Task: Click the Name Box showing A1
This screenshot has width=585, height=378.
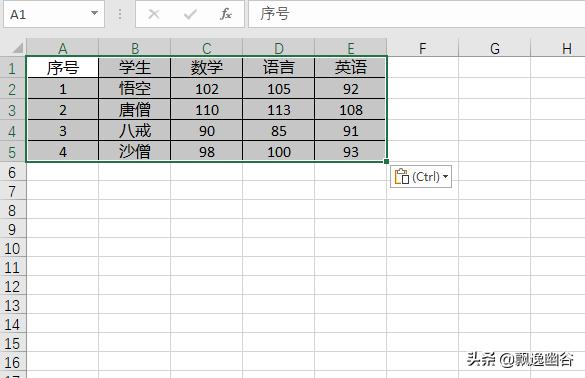Action: [x=54, y=14]
